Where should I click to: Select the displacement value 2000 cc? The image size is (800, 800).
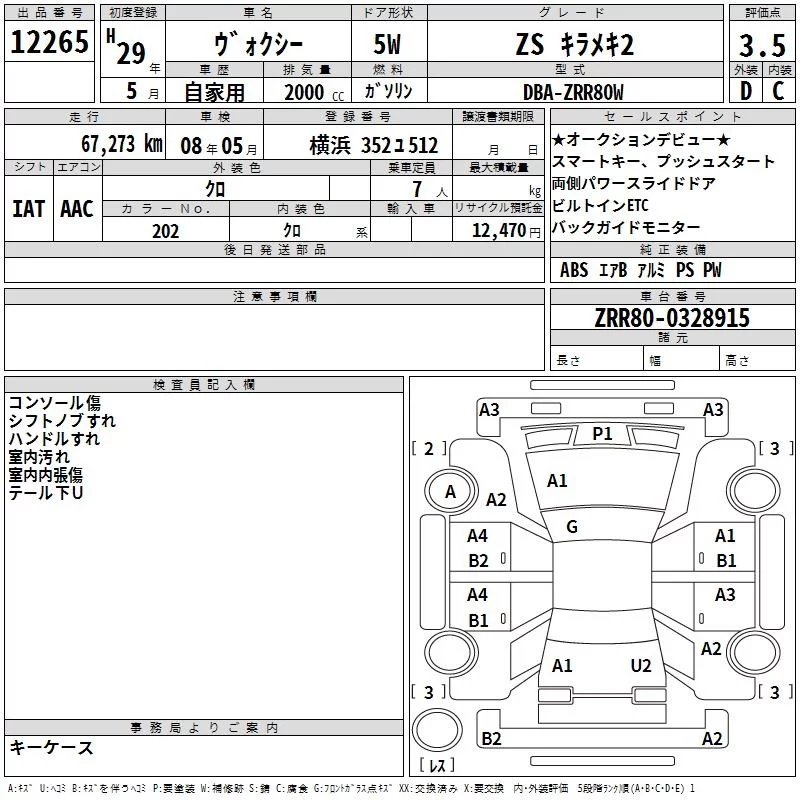coord(314,92)
